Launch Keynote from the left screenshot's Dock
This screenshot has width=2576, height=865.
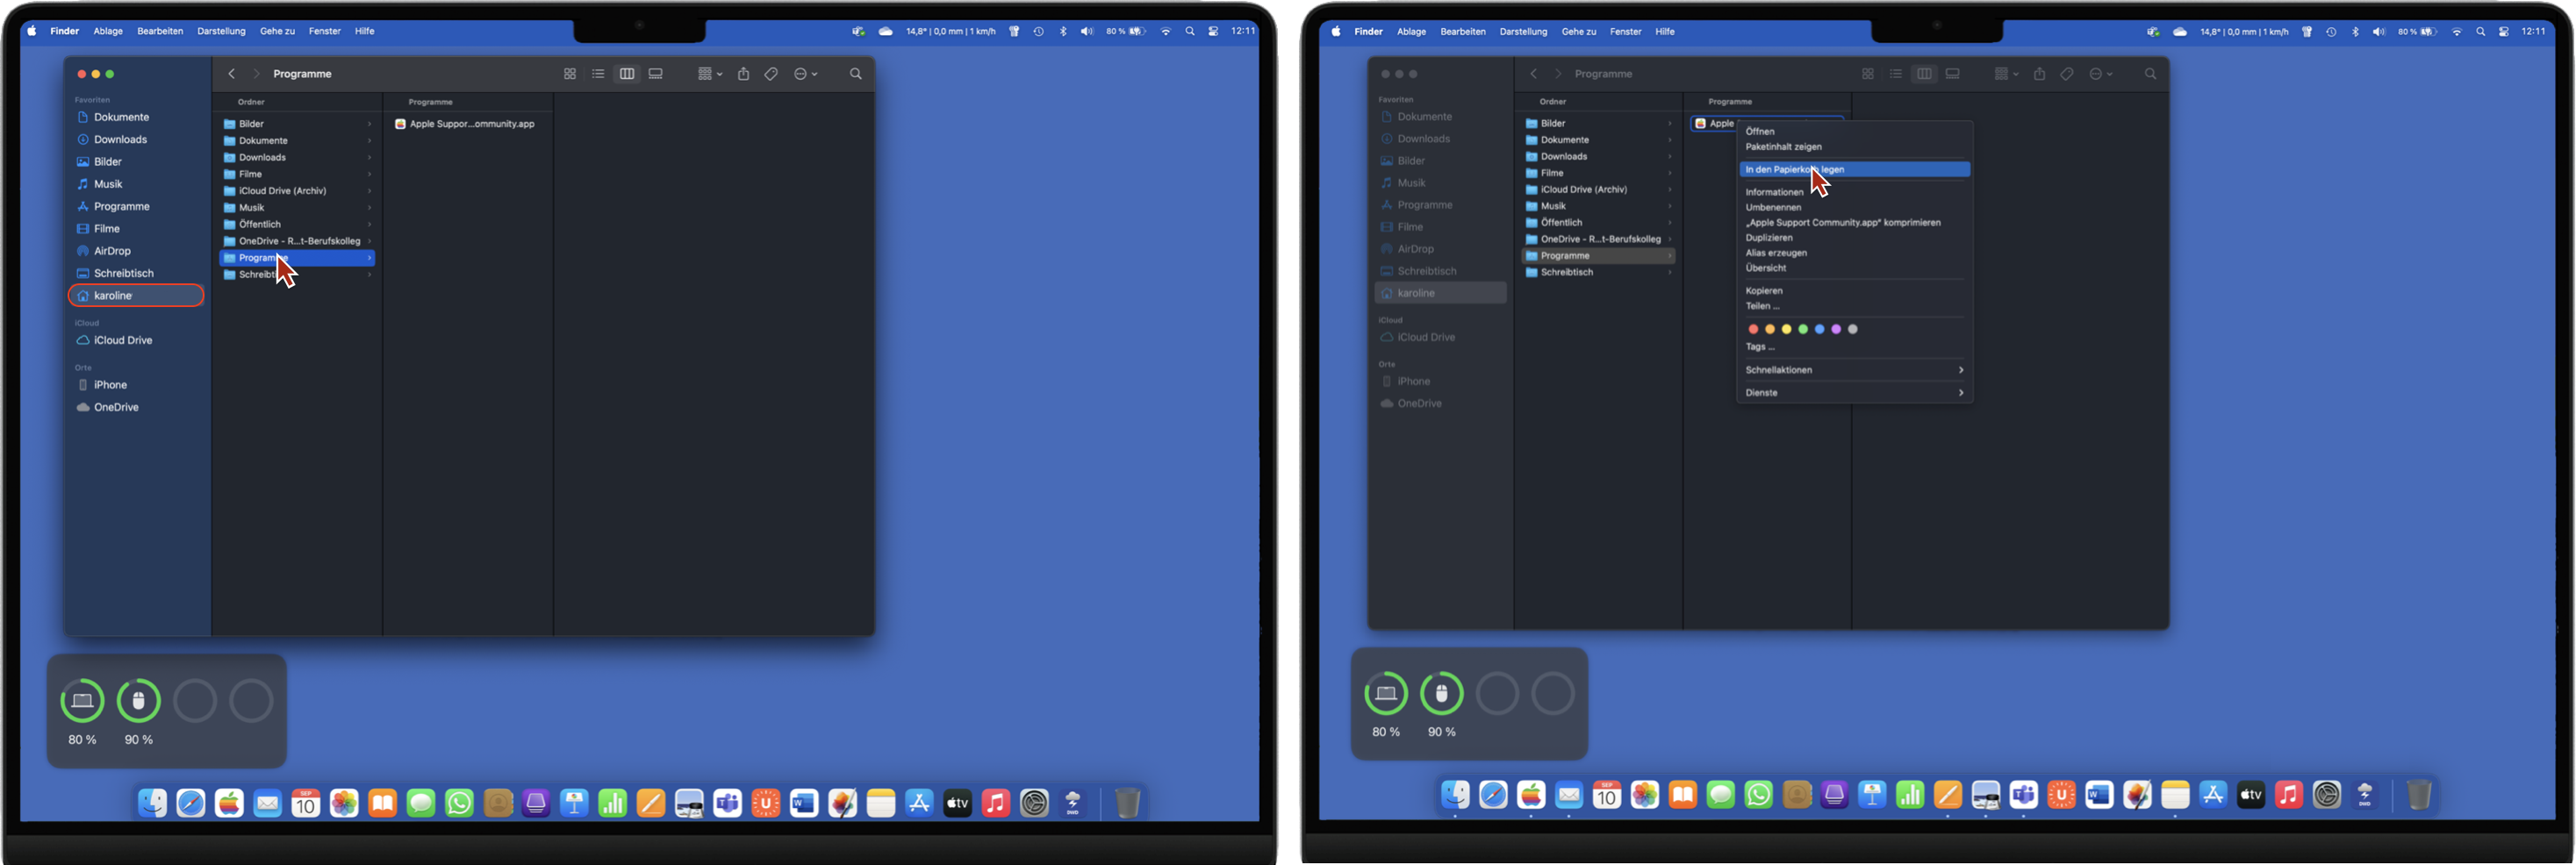click(x=574, y=802)
